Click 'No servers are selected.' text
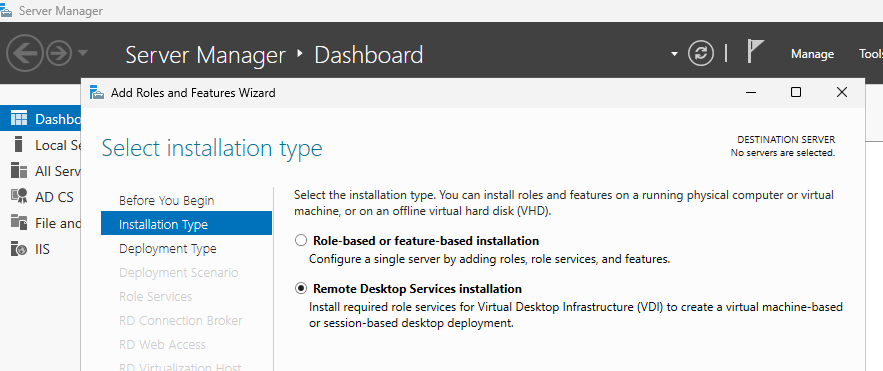Viewport: 883px width, 371px height. (783, 153)
